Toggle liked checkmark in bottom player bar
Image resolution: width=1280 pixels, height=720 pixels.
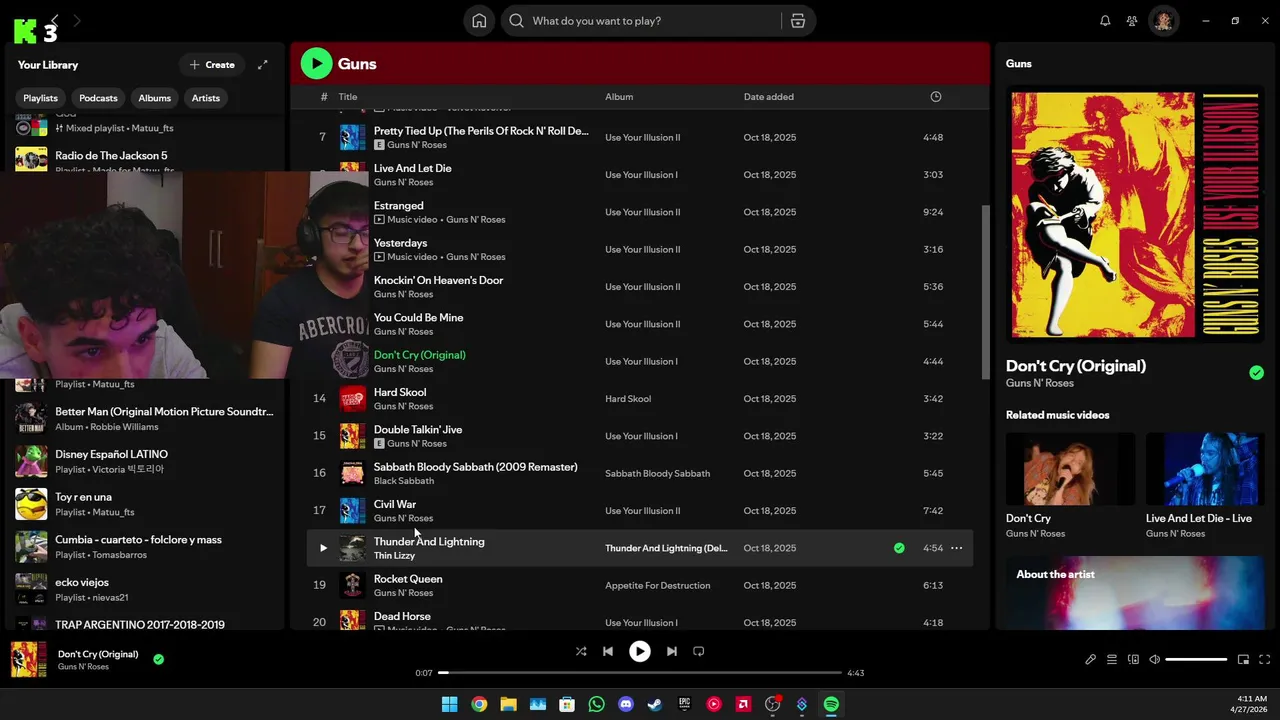tap(158, 659)
